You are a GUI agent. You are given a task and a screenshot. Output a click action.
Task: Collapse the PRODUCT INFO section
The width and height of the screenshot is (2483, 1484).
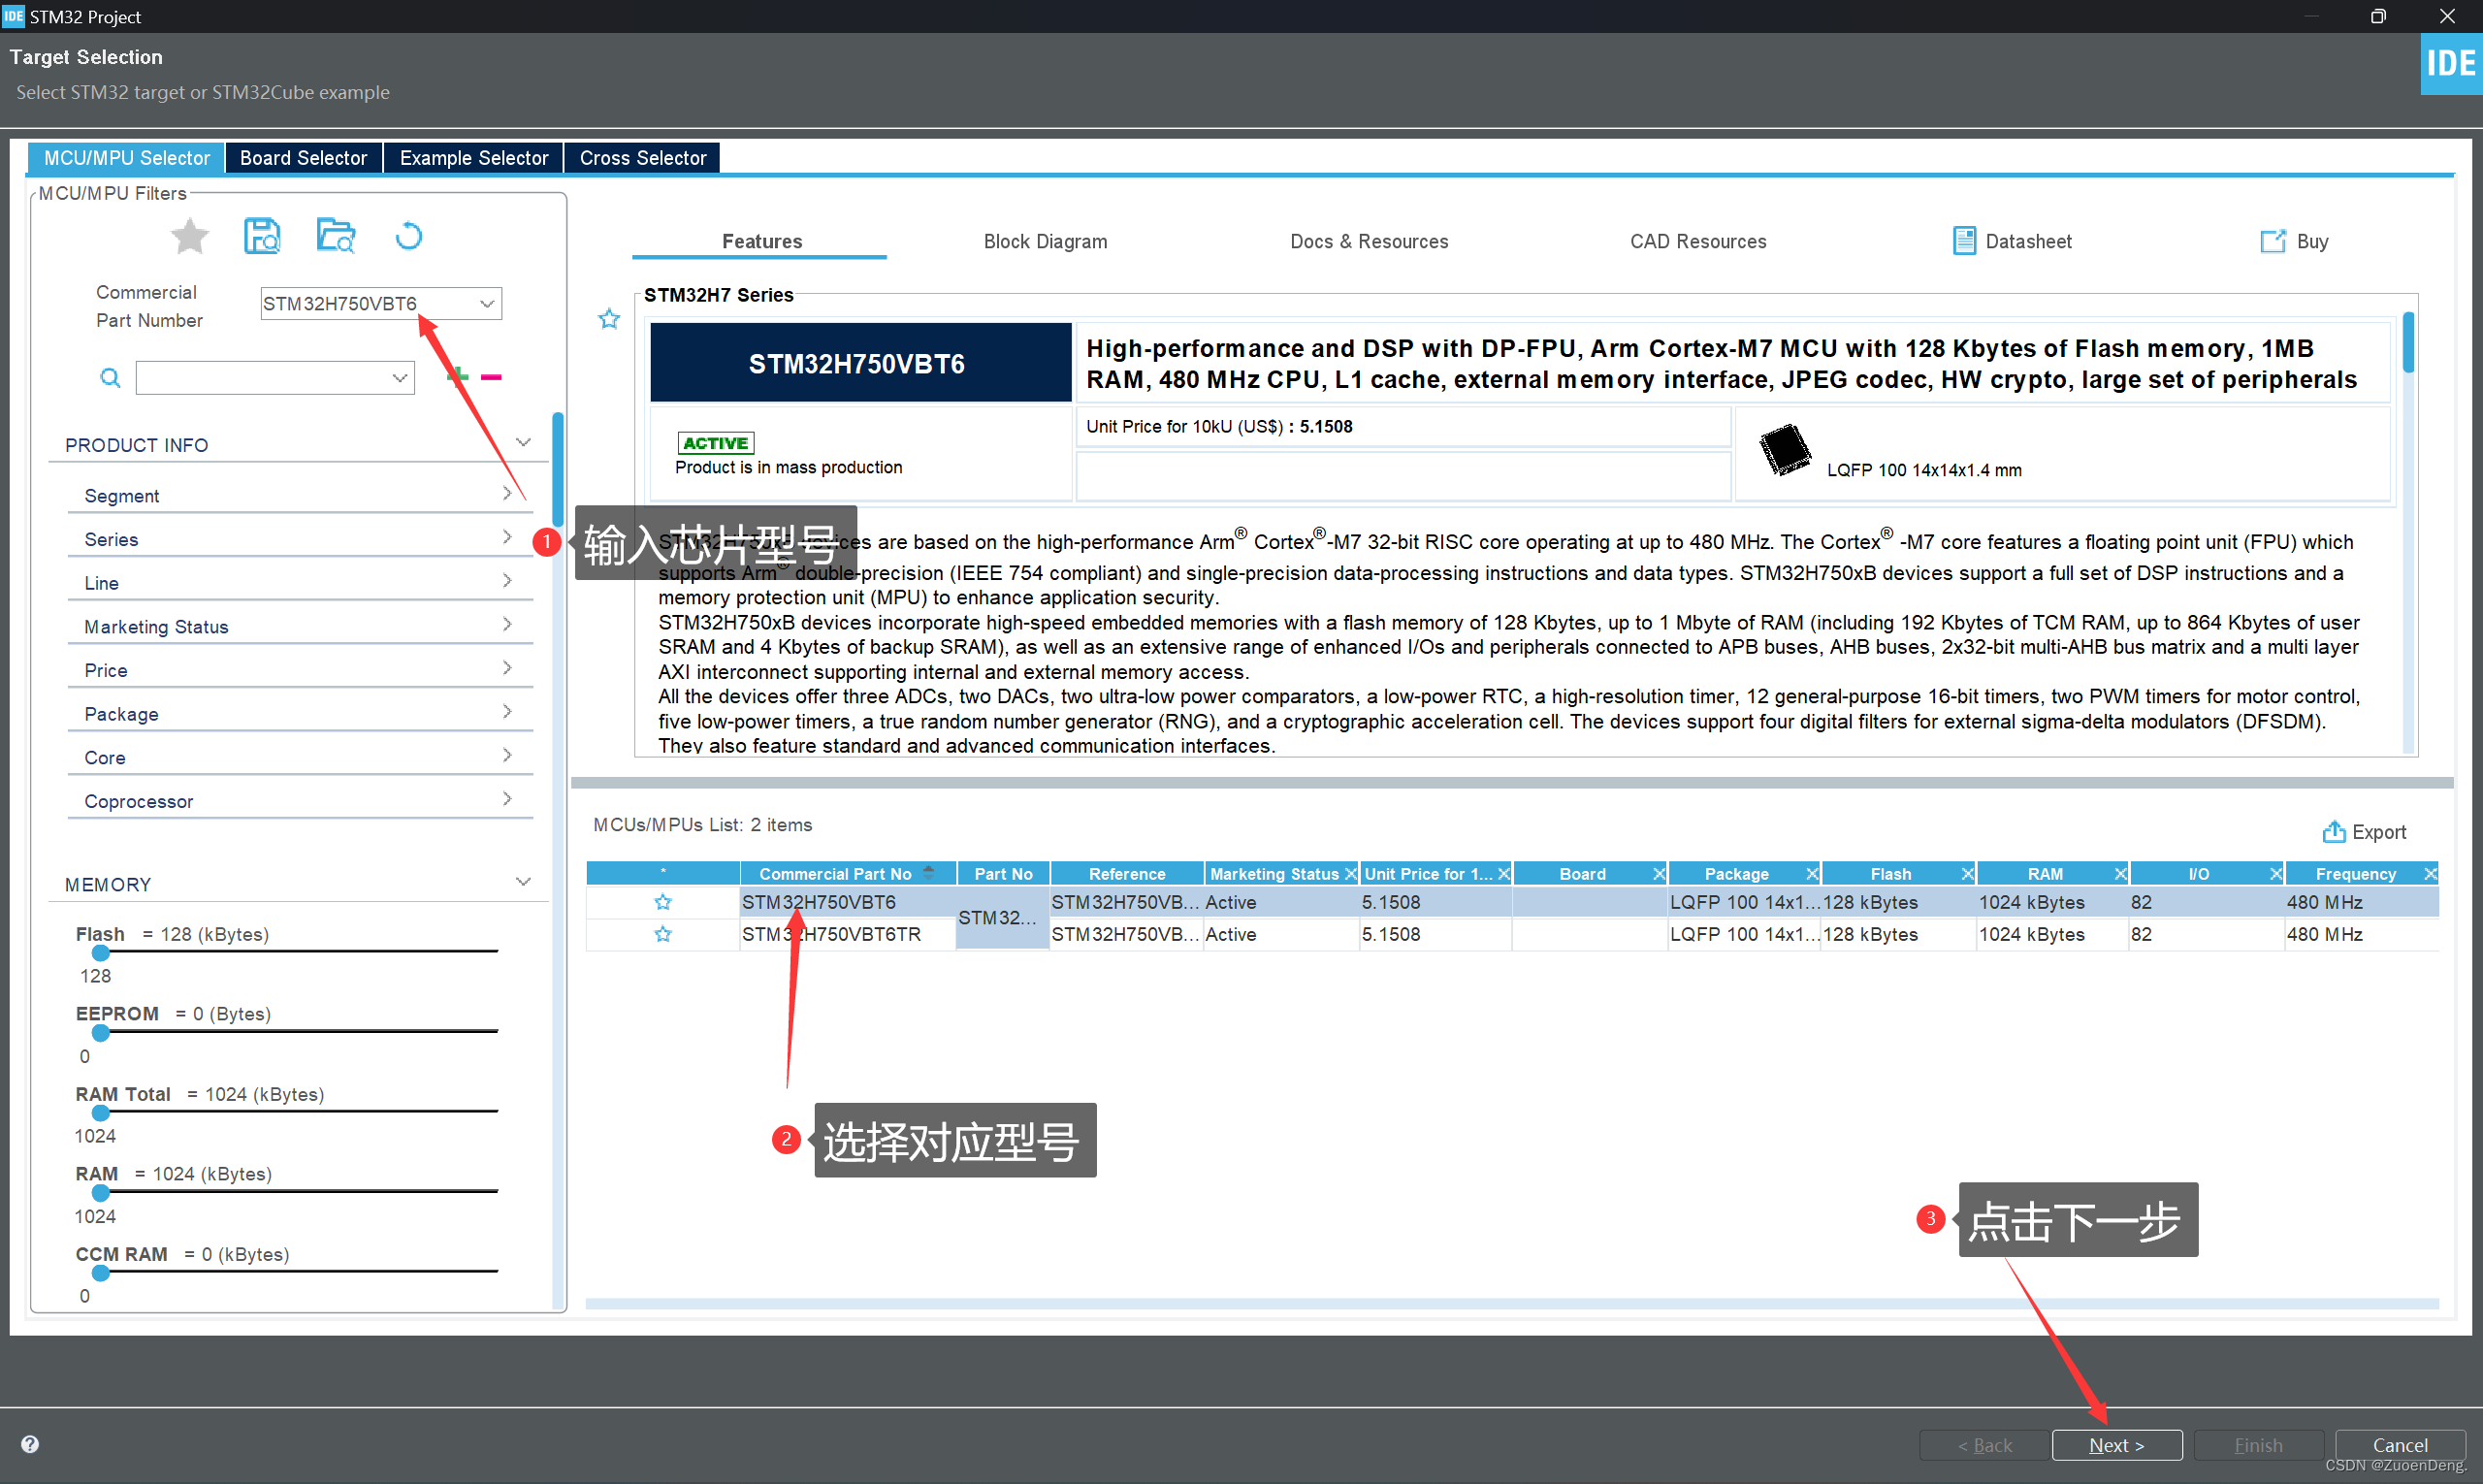tap(523, 443)
